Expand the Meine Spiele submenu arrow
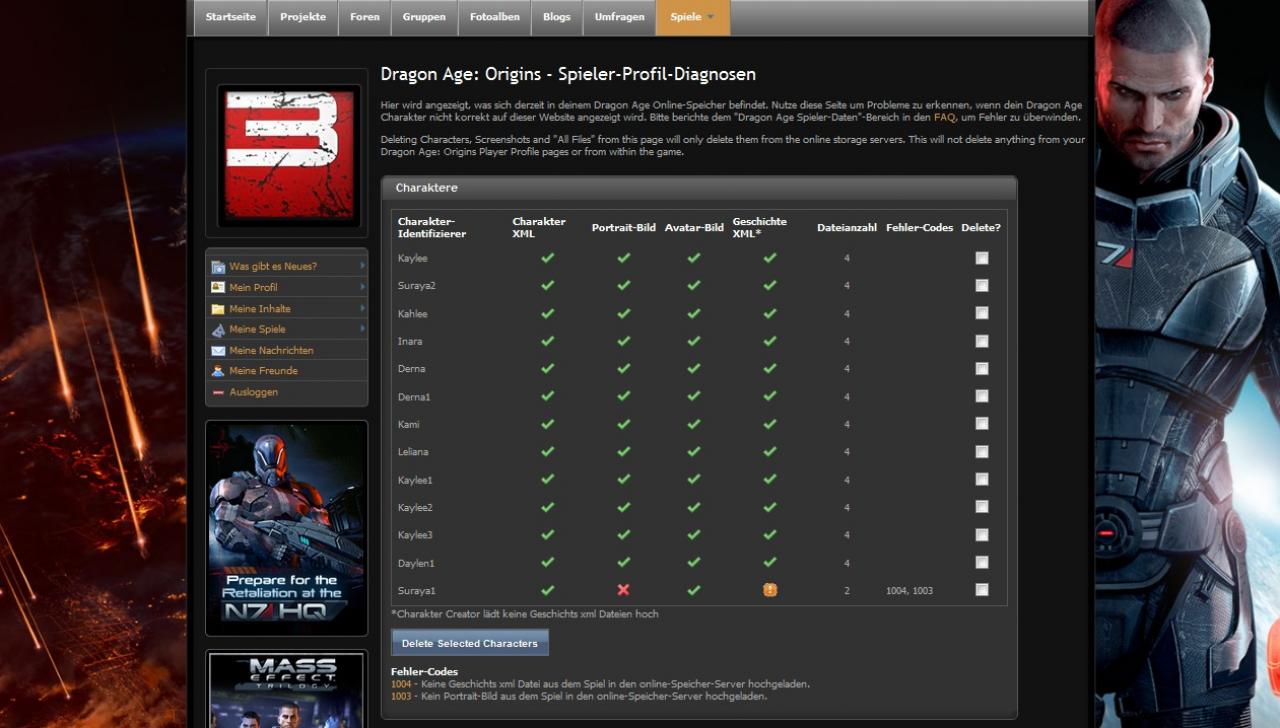This screenshot has height=728, width=1280. click(362, 329)
